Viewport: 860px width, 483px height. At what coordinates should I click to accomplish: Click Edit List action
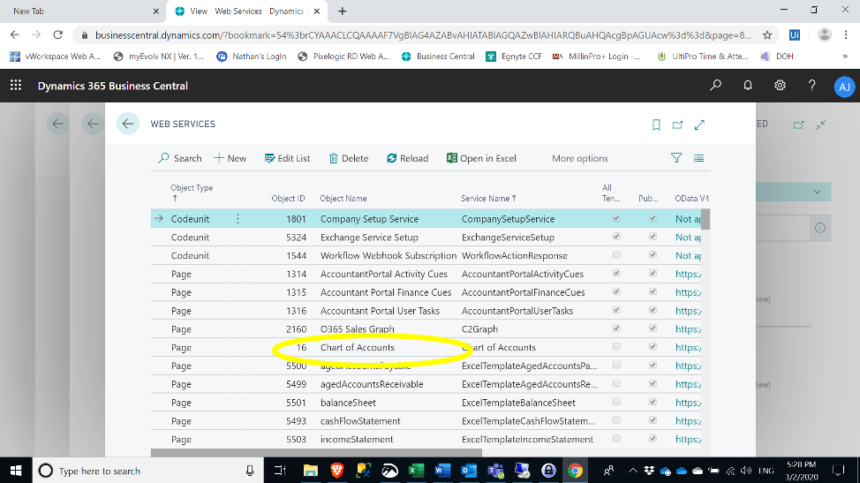click(287, 158)
